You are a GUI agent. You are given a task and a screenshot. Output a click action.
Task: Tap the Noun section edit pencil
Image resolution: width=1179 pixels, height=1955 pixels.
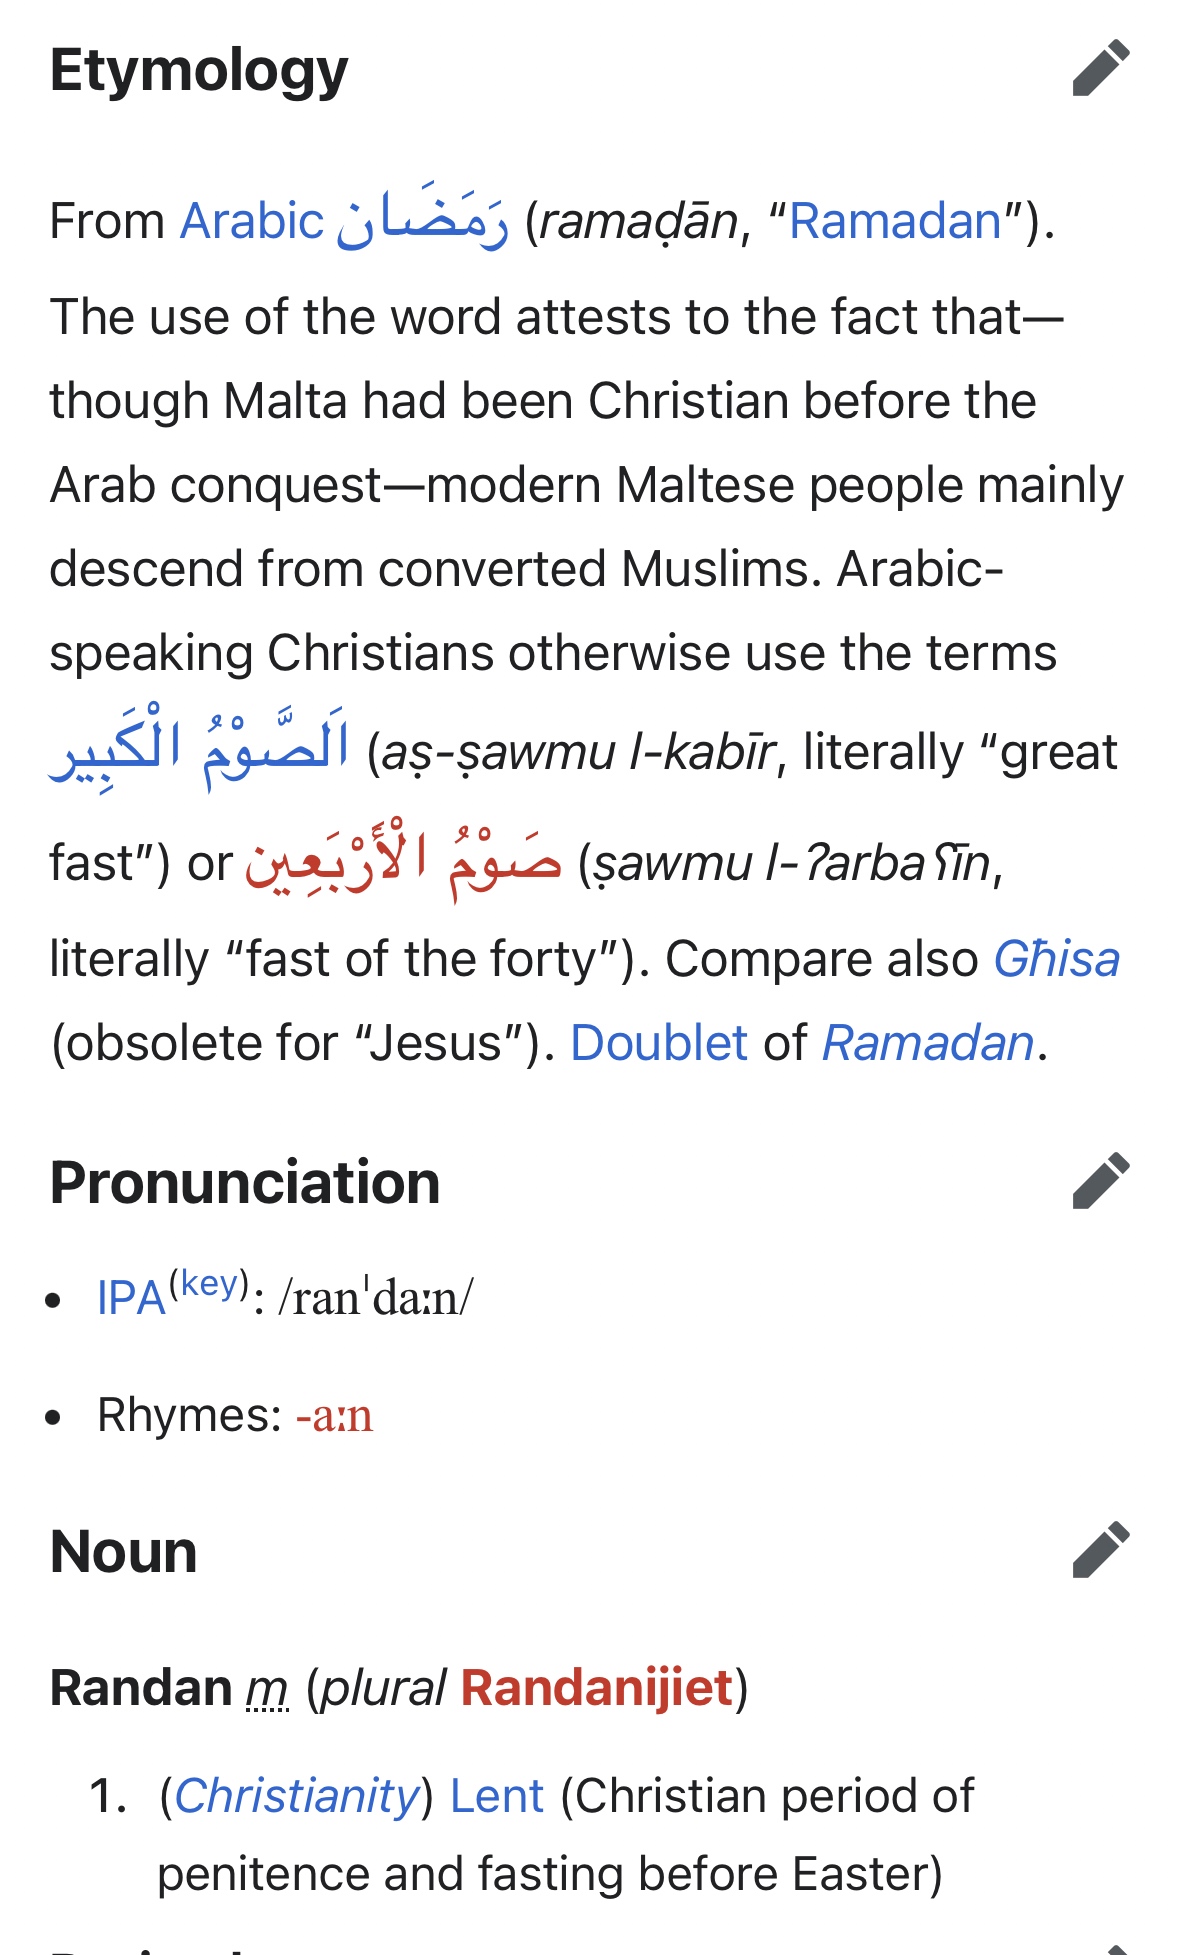coord(1100,1550)
